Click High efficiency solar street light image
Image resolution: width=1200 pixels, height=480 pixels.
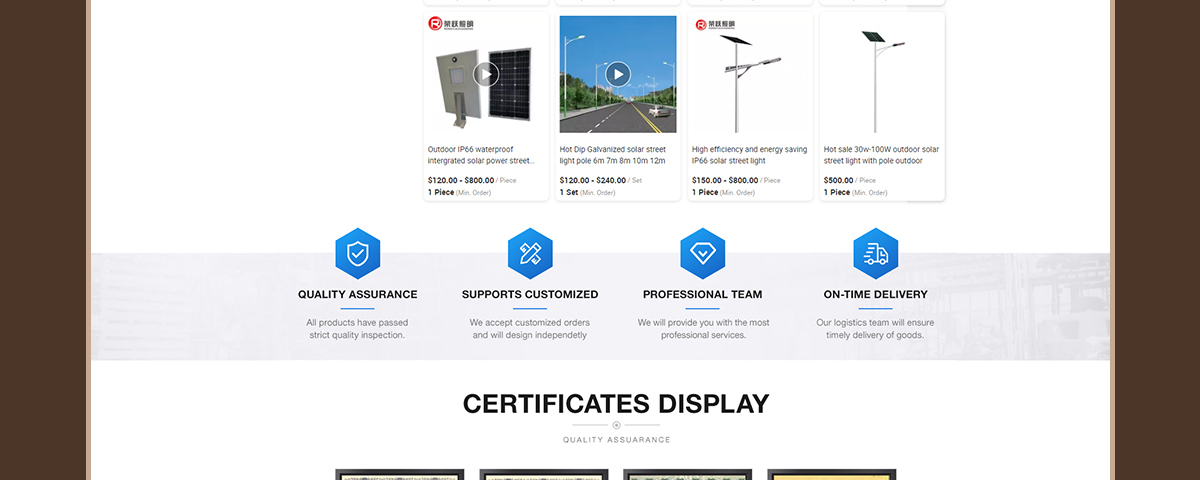[x=750, y=74]
